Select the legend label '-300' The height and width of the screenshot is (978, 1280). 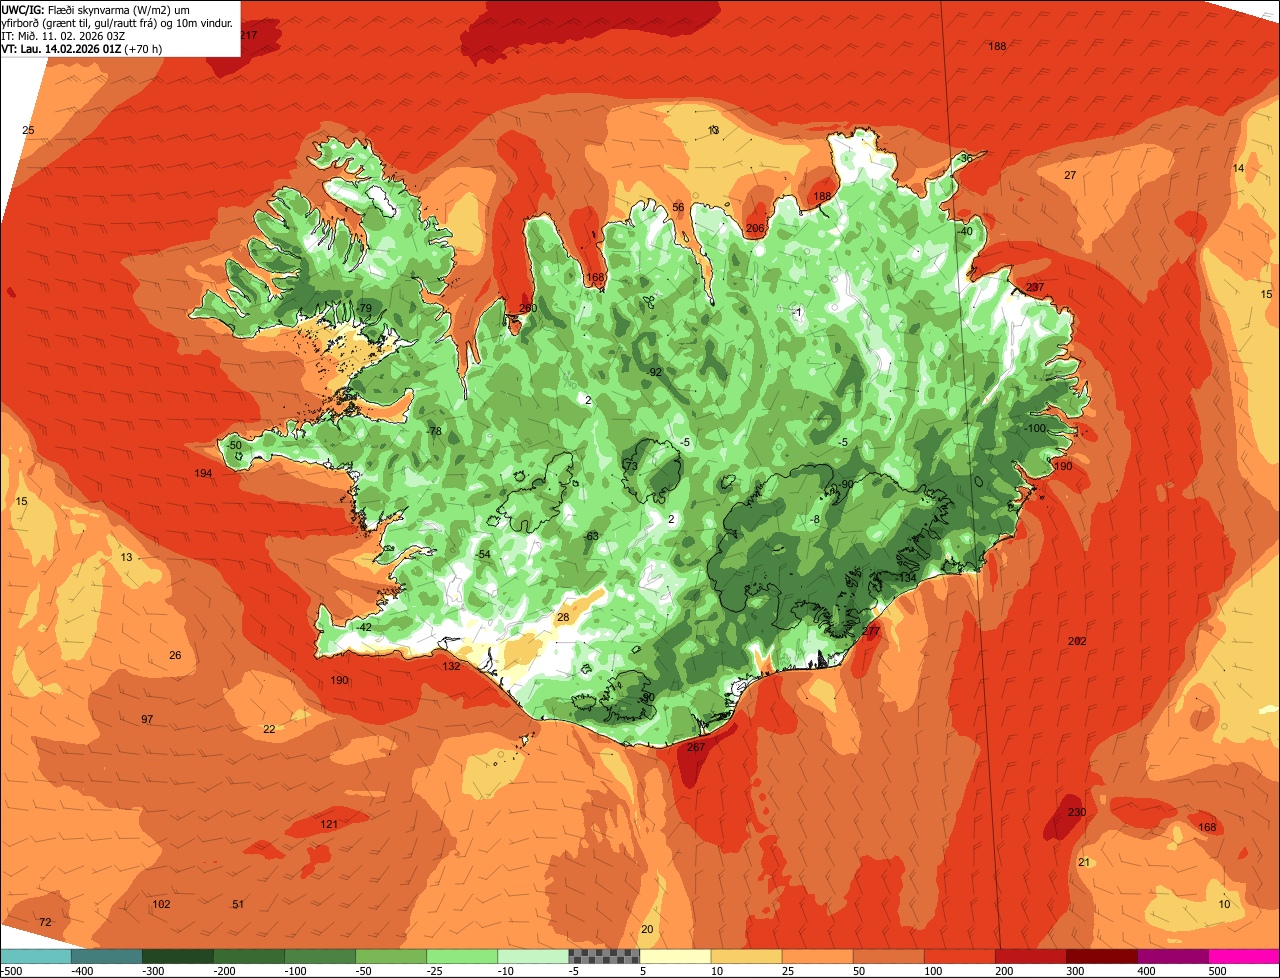tap(152, 971)
